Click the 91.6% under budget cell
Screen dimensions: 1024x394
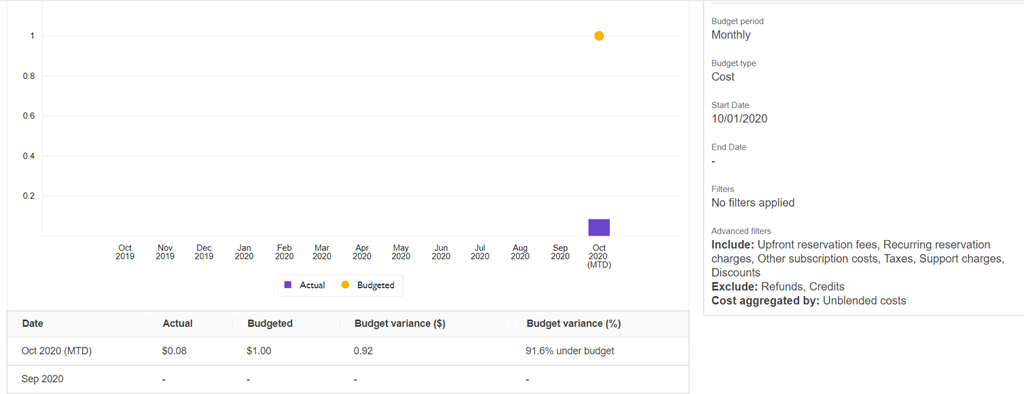[570, 351]
